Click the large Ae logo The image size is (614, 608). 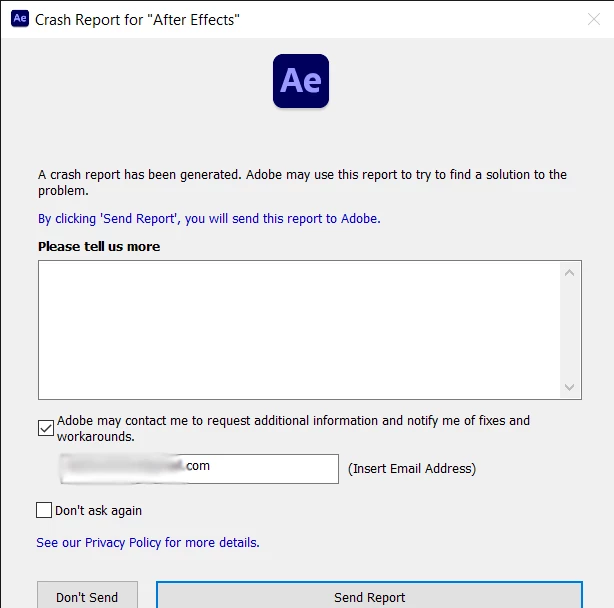[x=301, y=81]
